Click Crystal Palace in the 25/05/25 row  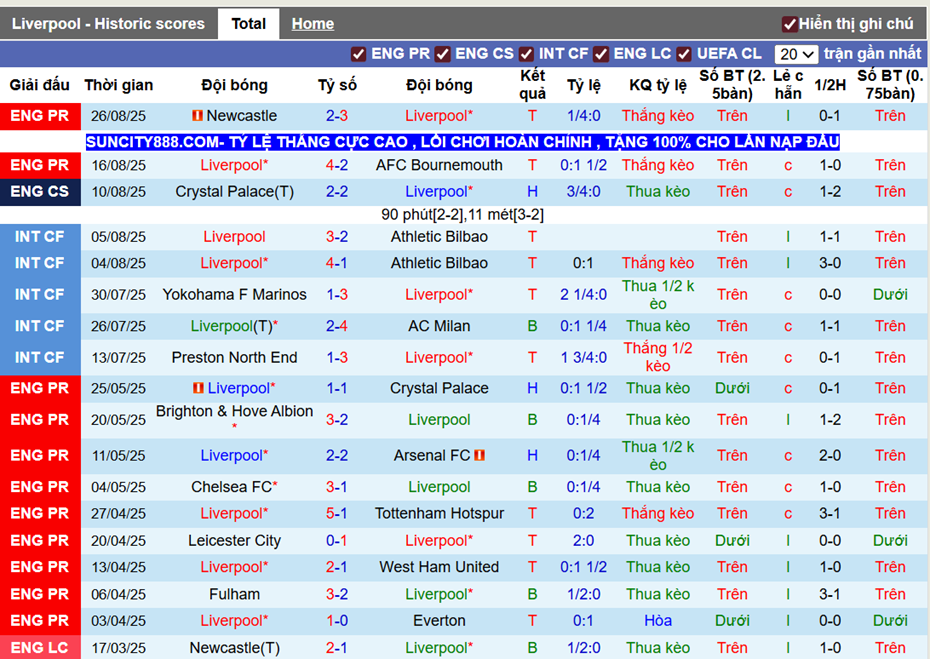coord(439,388)
